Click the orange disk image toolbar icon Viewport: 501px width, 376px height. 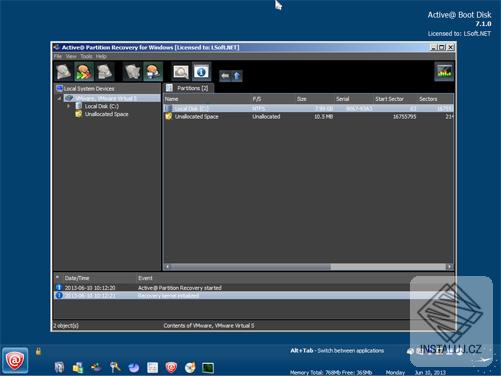tap(153, 72)
